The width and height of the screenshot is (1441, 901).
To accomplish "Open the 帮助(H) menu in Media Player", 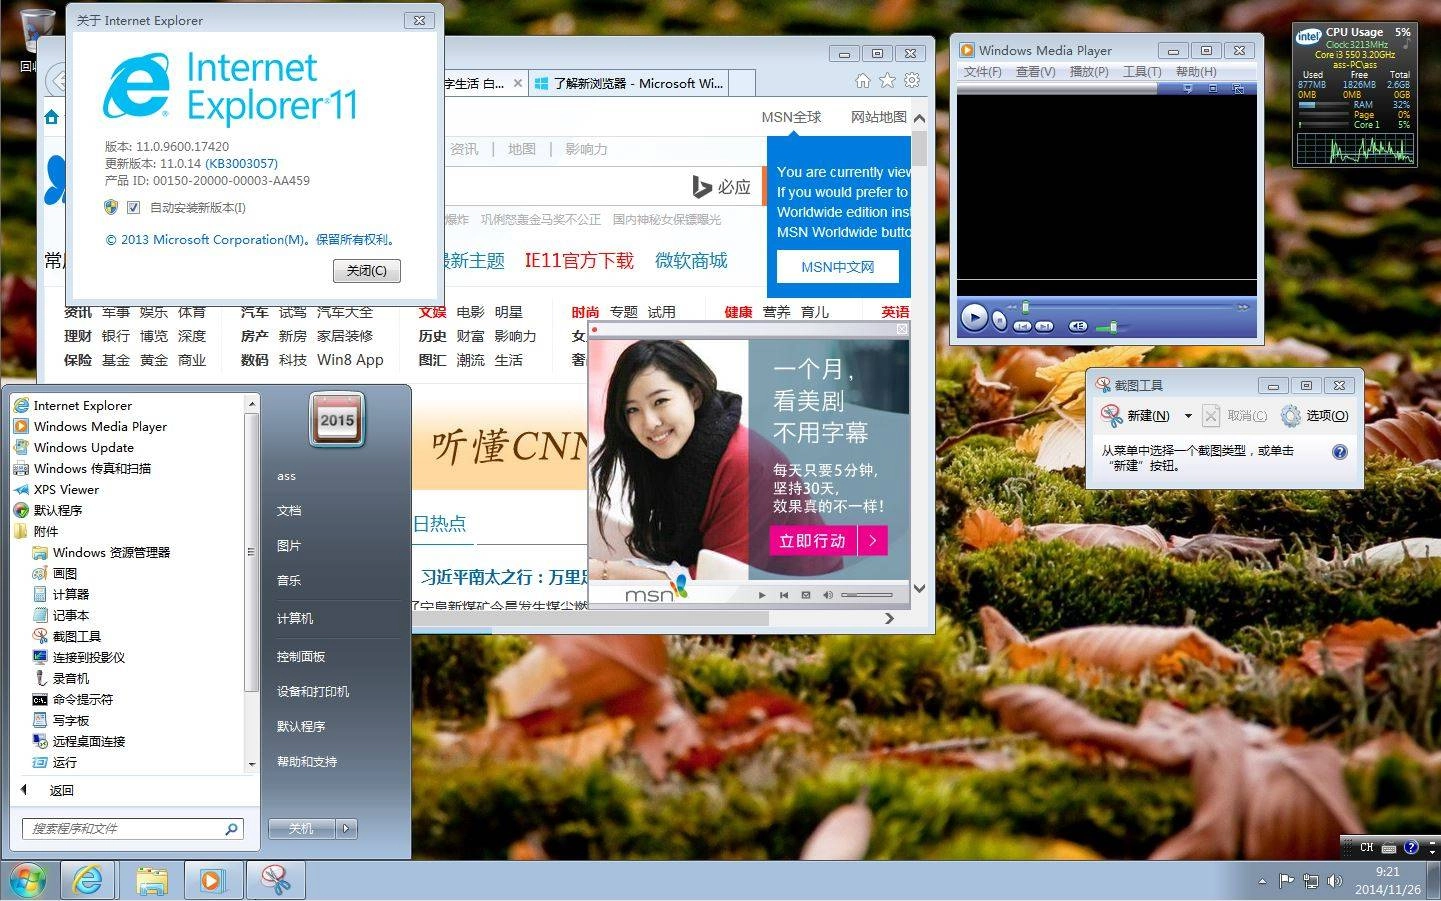I will click(x=1196, y=72).
